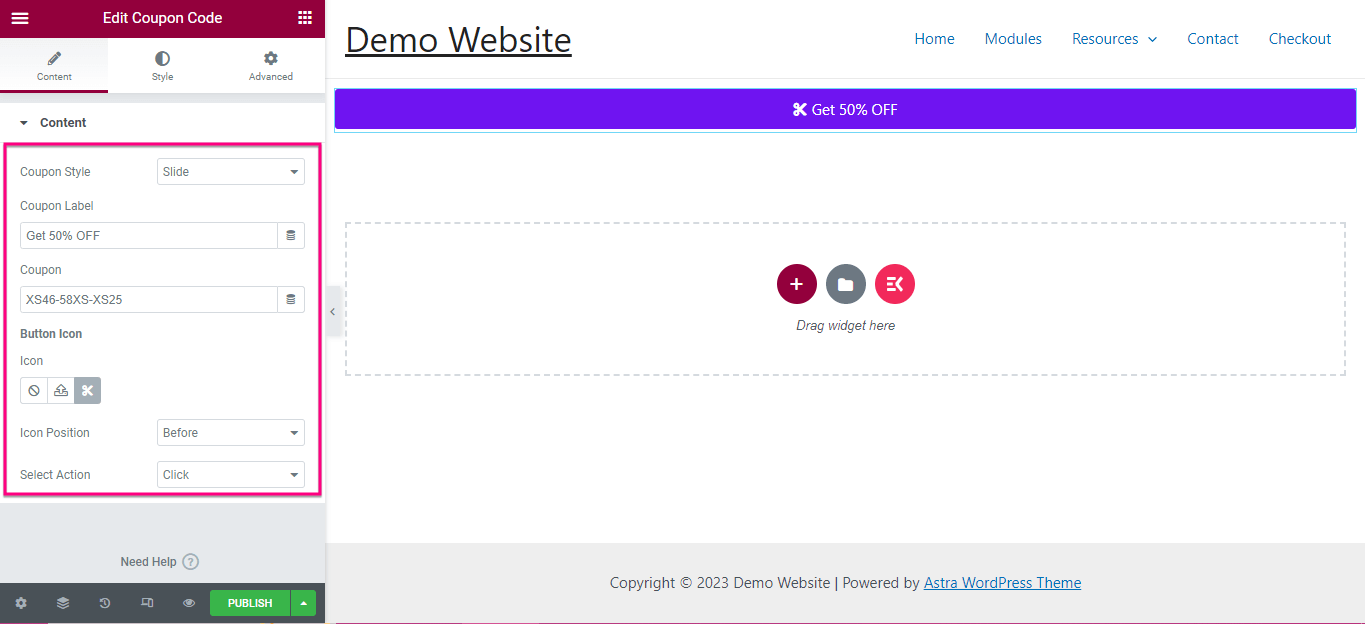
Task: Open the Elementor hamburger menu
Action: pos(20,18)
